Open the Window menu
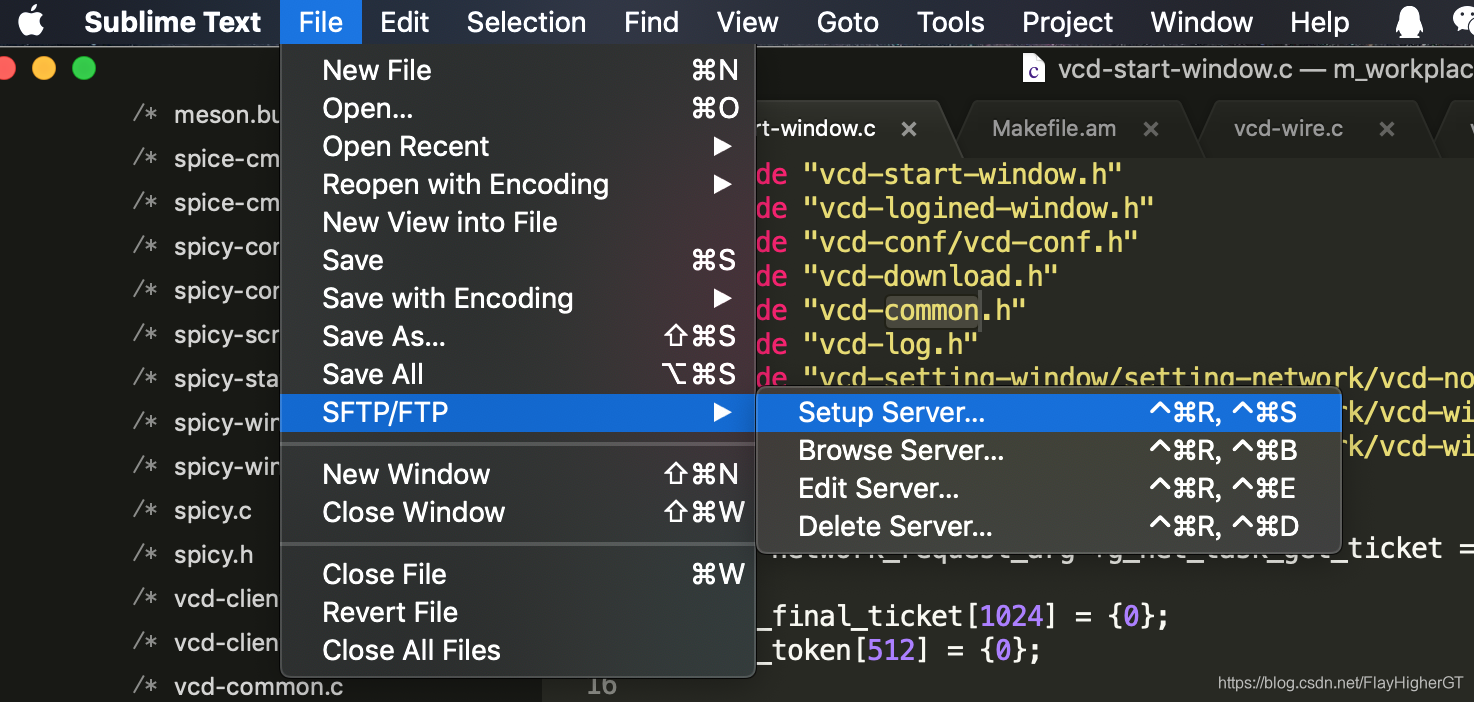 click(x=1201, y=22)
